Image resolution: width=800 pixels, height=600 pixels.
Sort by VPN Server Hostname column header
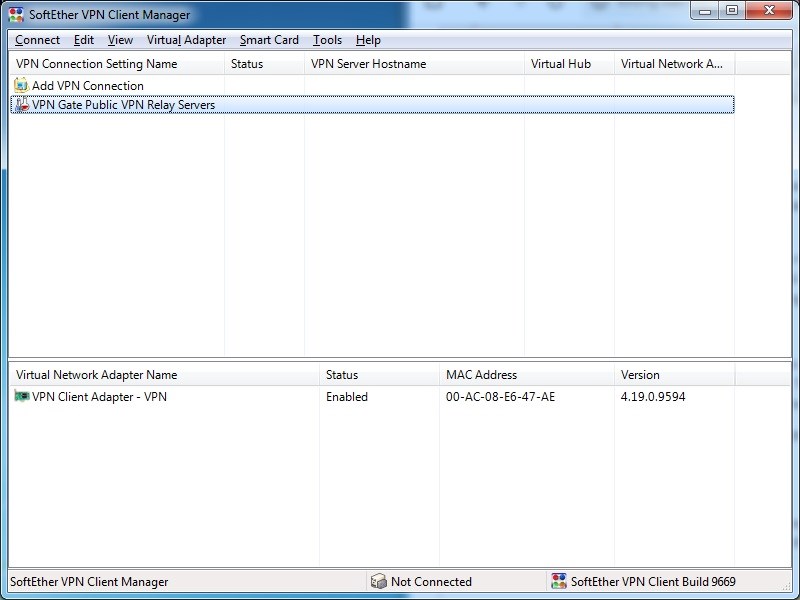point(368,64)
